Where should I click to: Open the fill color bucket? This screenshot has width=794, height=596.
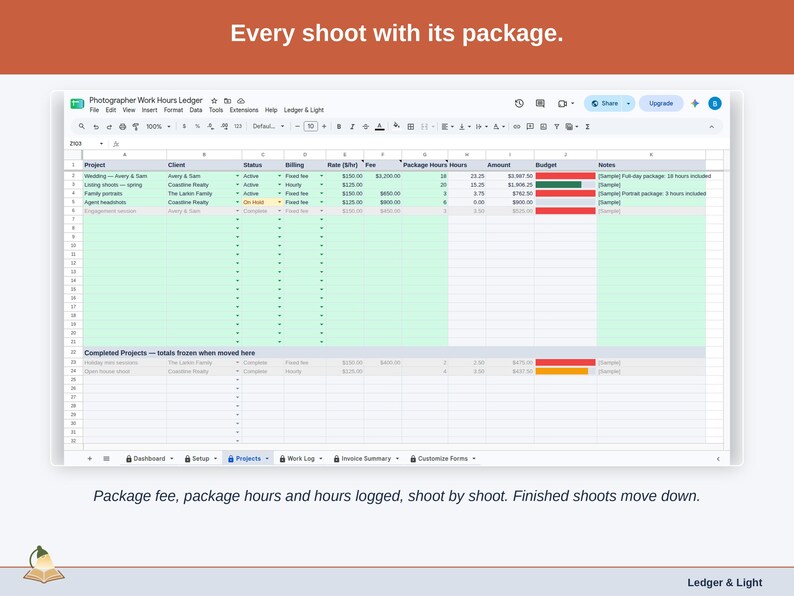click(x=396, y=126)
